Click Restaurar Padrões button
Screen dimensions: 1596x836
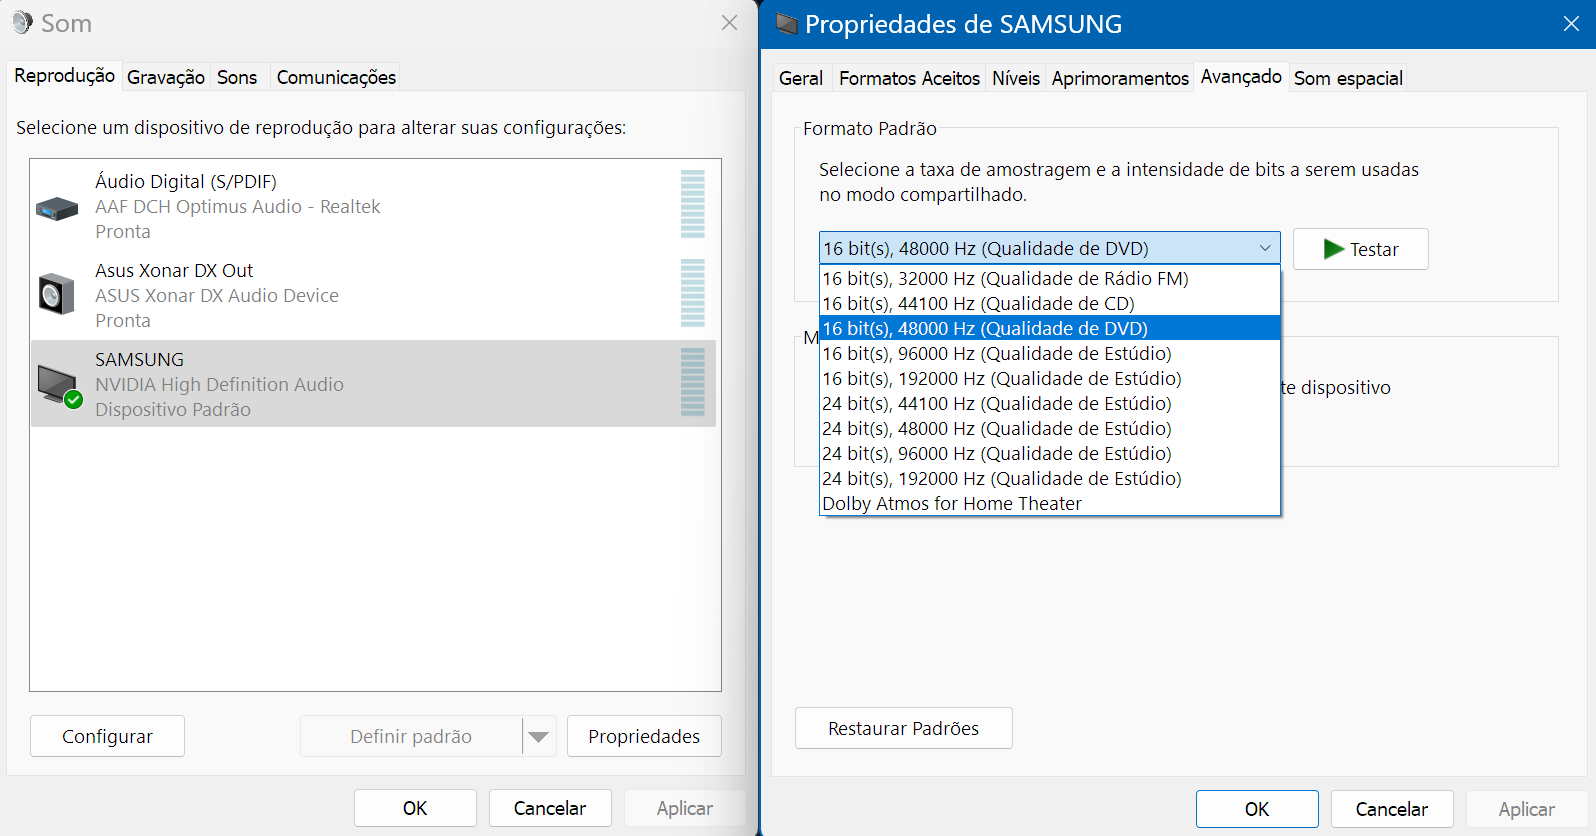pyautogui.click(x=903, y=728)
